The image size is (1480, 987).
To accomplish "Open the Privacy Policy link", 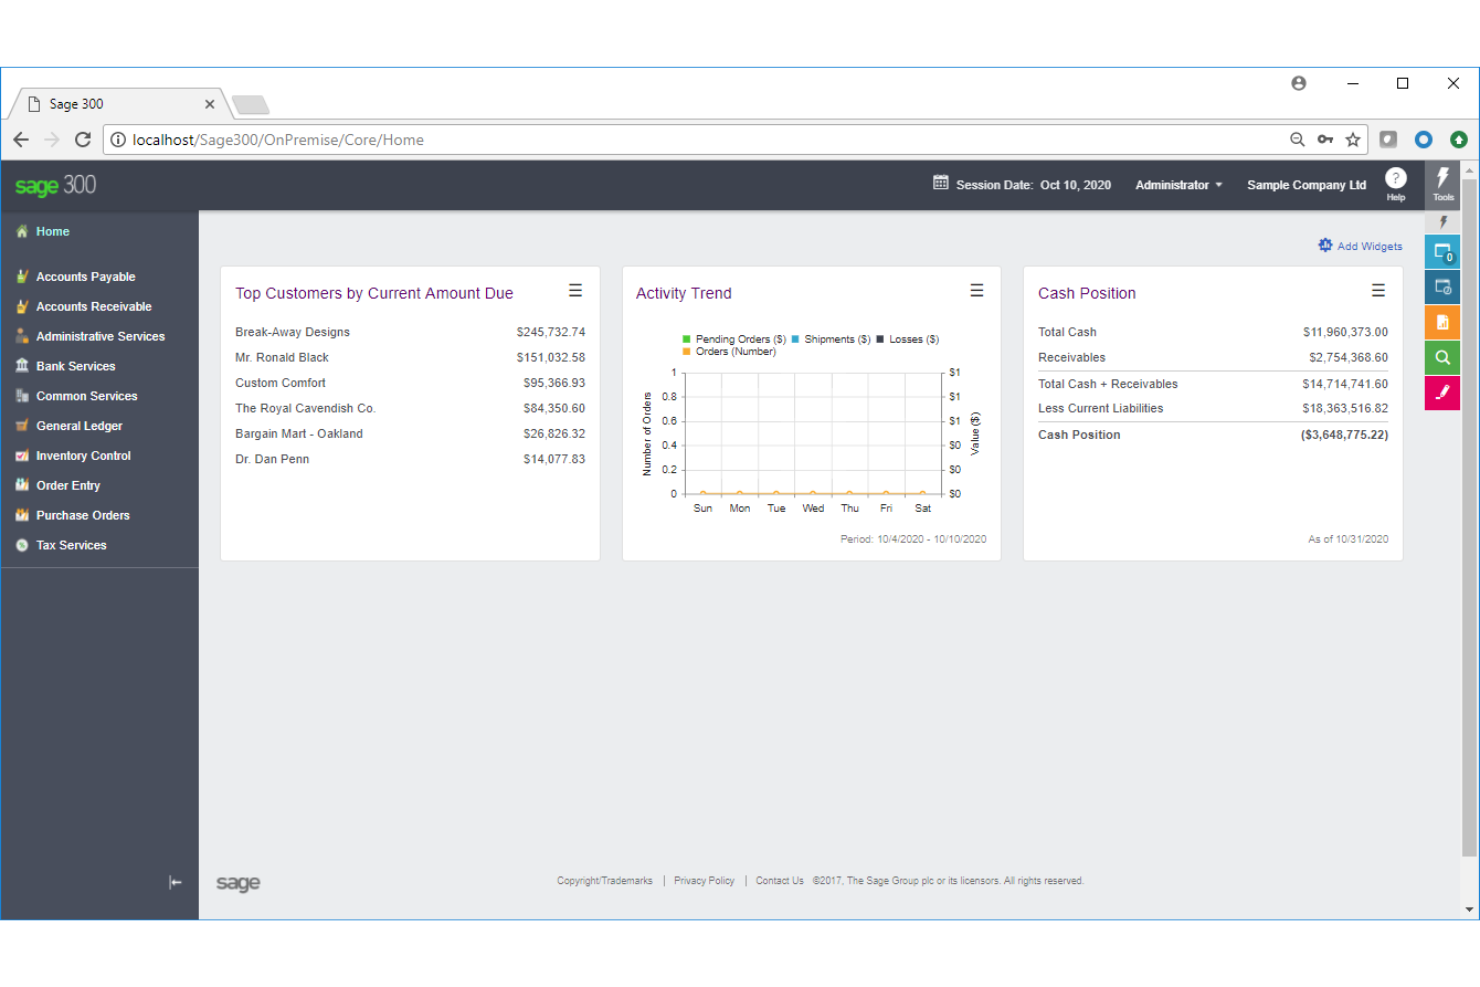I will click(704, 881).
